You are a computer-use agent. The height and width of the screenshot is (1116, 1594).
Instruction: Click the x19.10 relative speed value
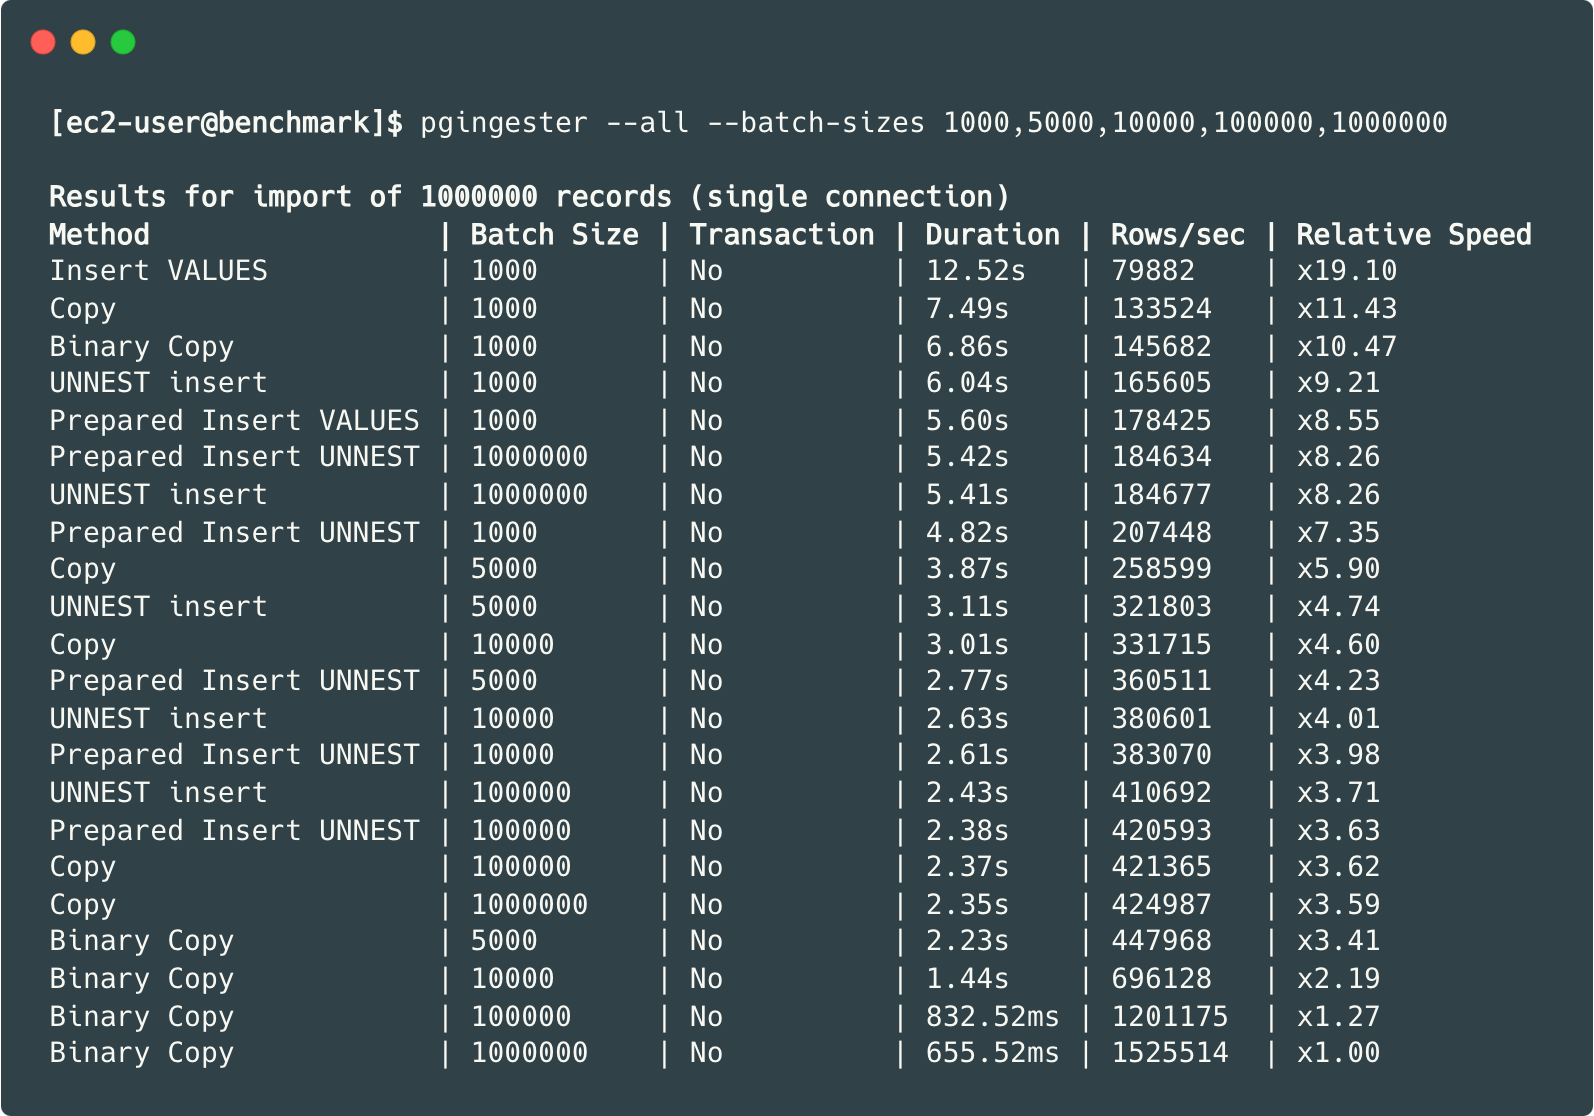[x=1346, y=271]
